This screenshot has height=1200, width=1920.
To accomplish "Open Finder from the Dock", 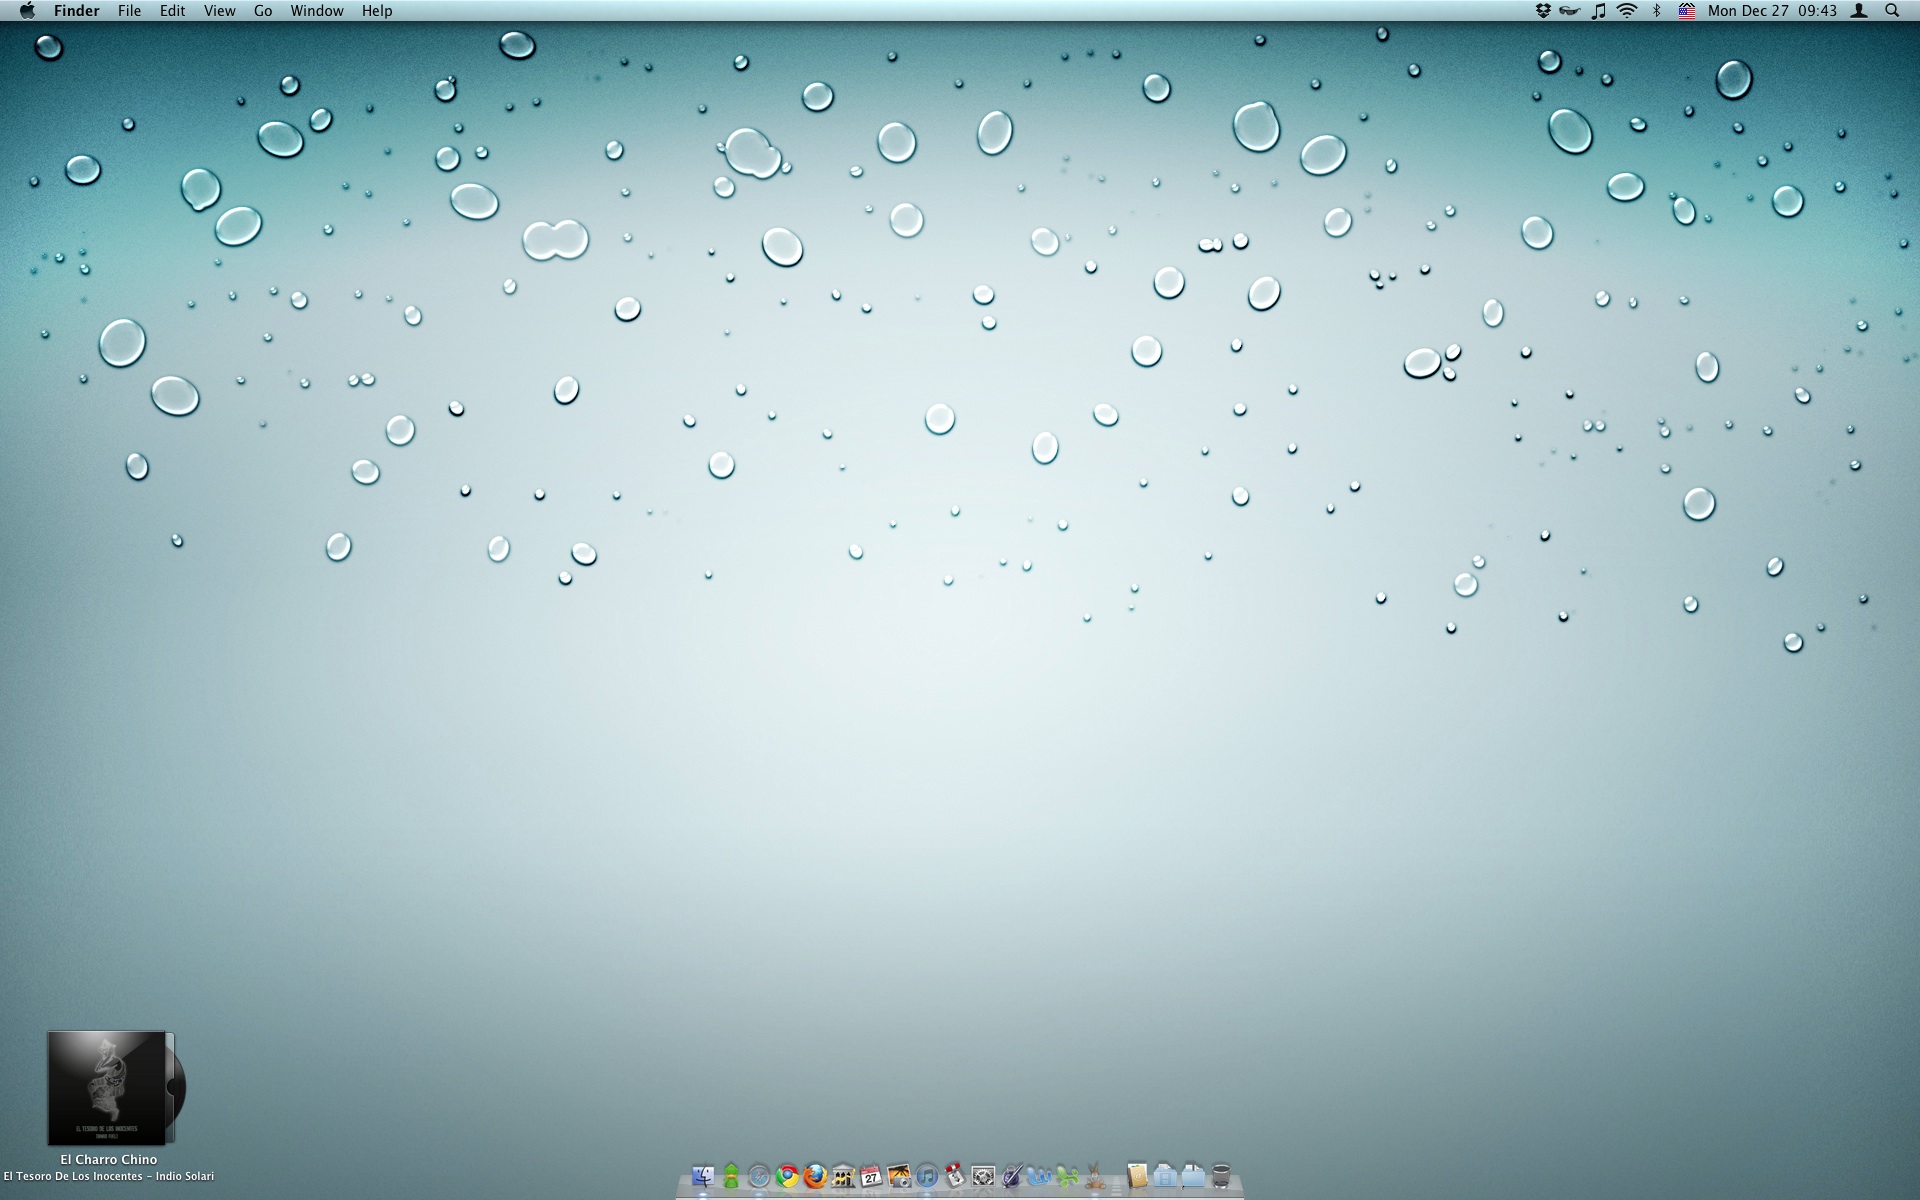I will [703, 1176].
